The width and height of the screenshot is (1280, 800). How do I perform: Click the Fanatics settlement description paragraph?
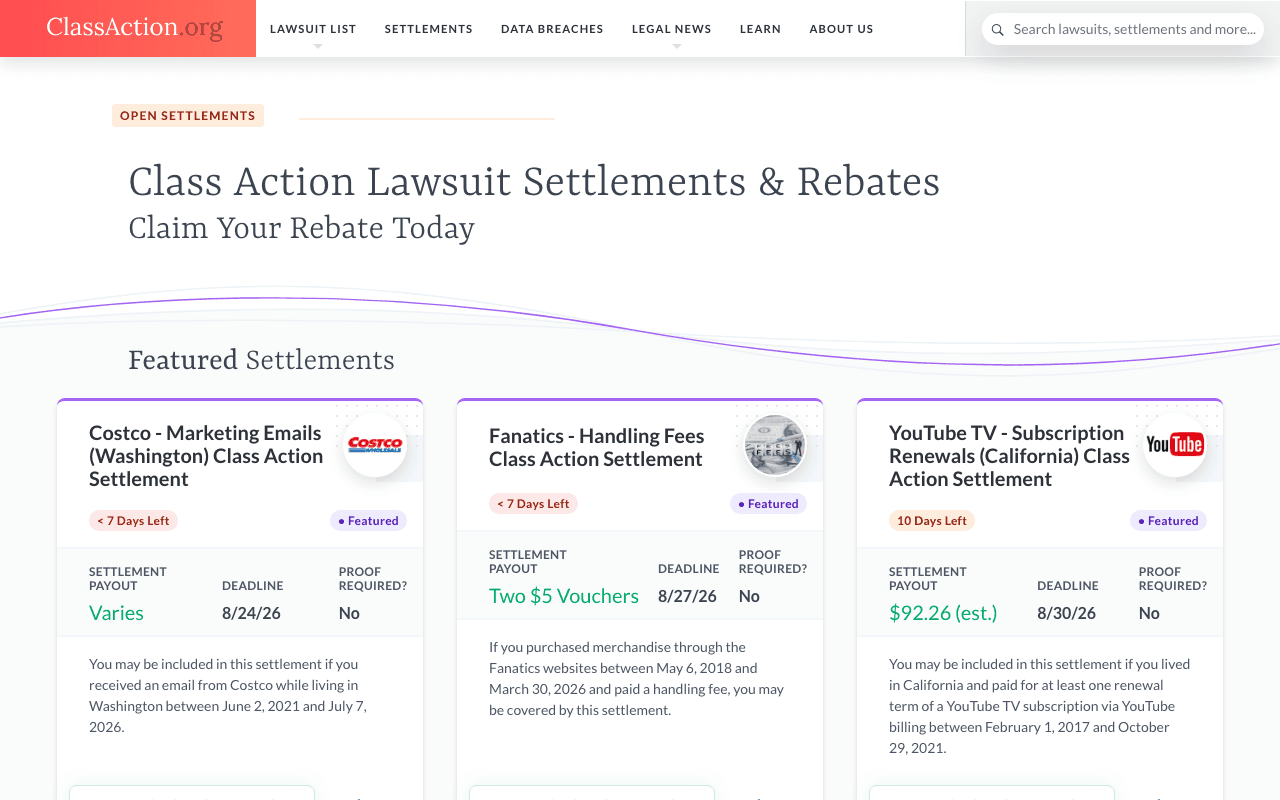tap(636, 679)
